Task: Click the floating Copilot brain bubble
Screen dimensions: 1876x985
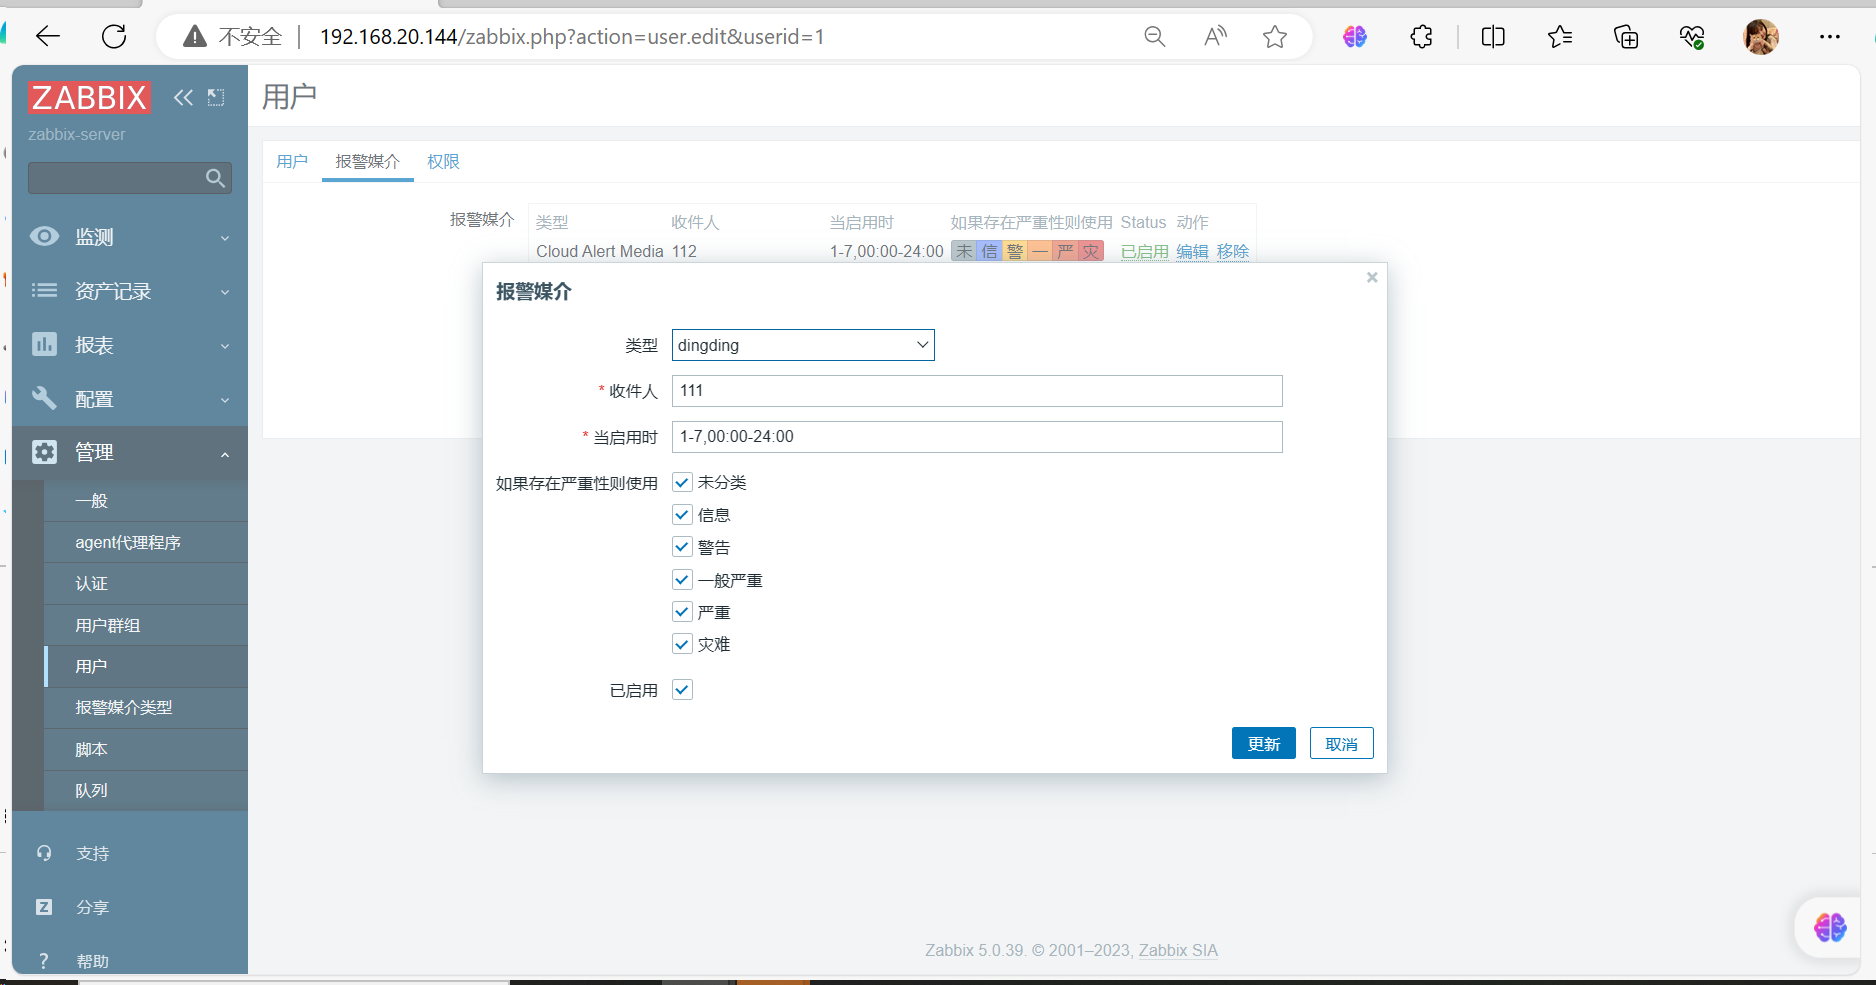Action: pos(1830,927)
